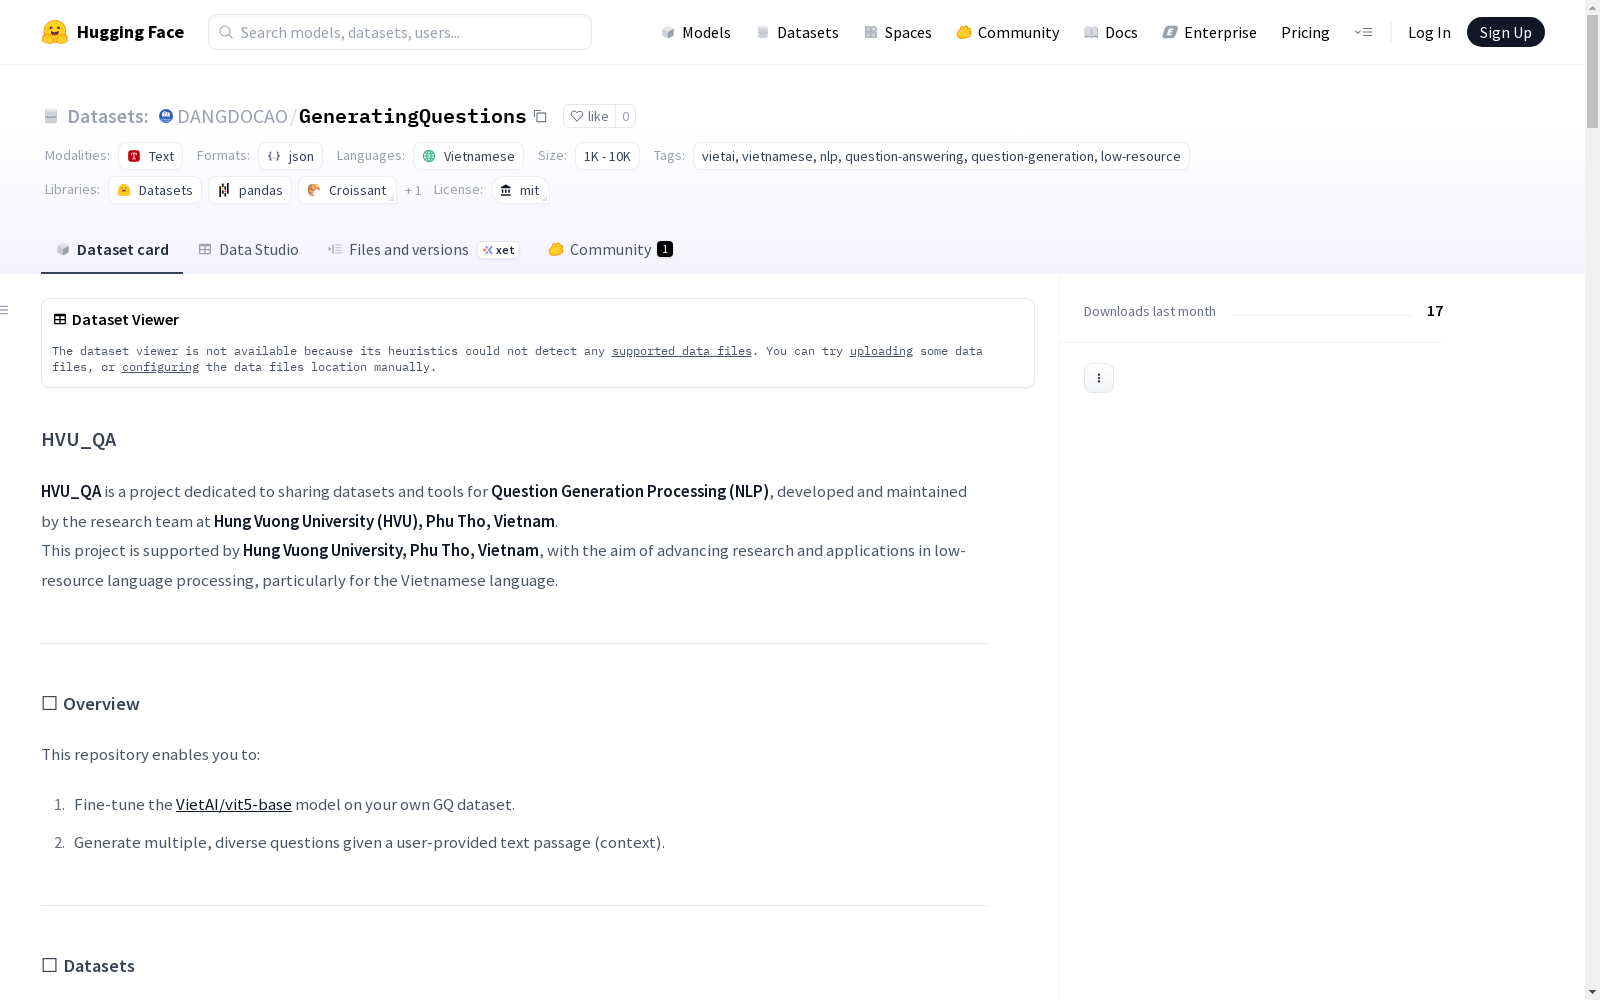Viewport: 1600px width, 1000px height.
Task: Open the Community nav item in header
Action: pyautogui.click(x=1007, y=32)
